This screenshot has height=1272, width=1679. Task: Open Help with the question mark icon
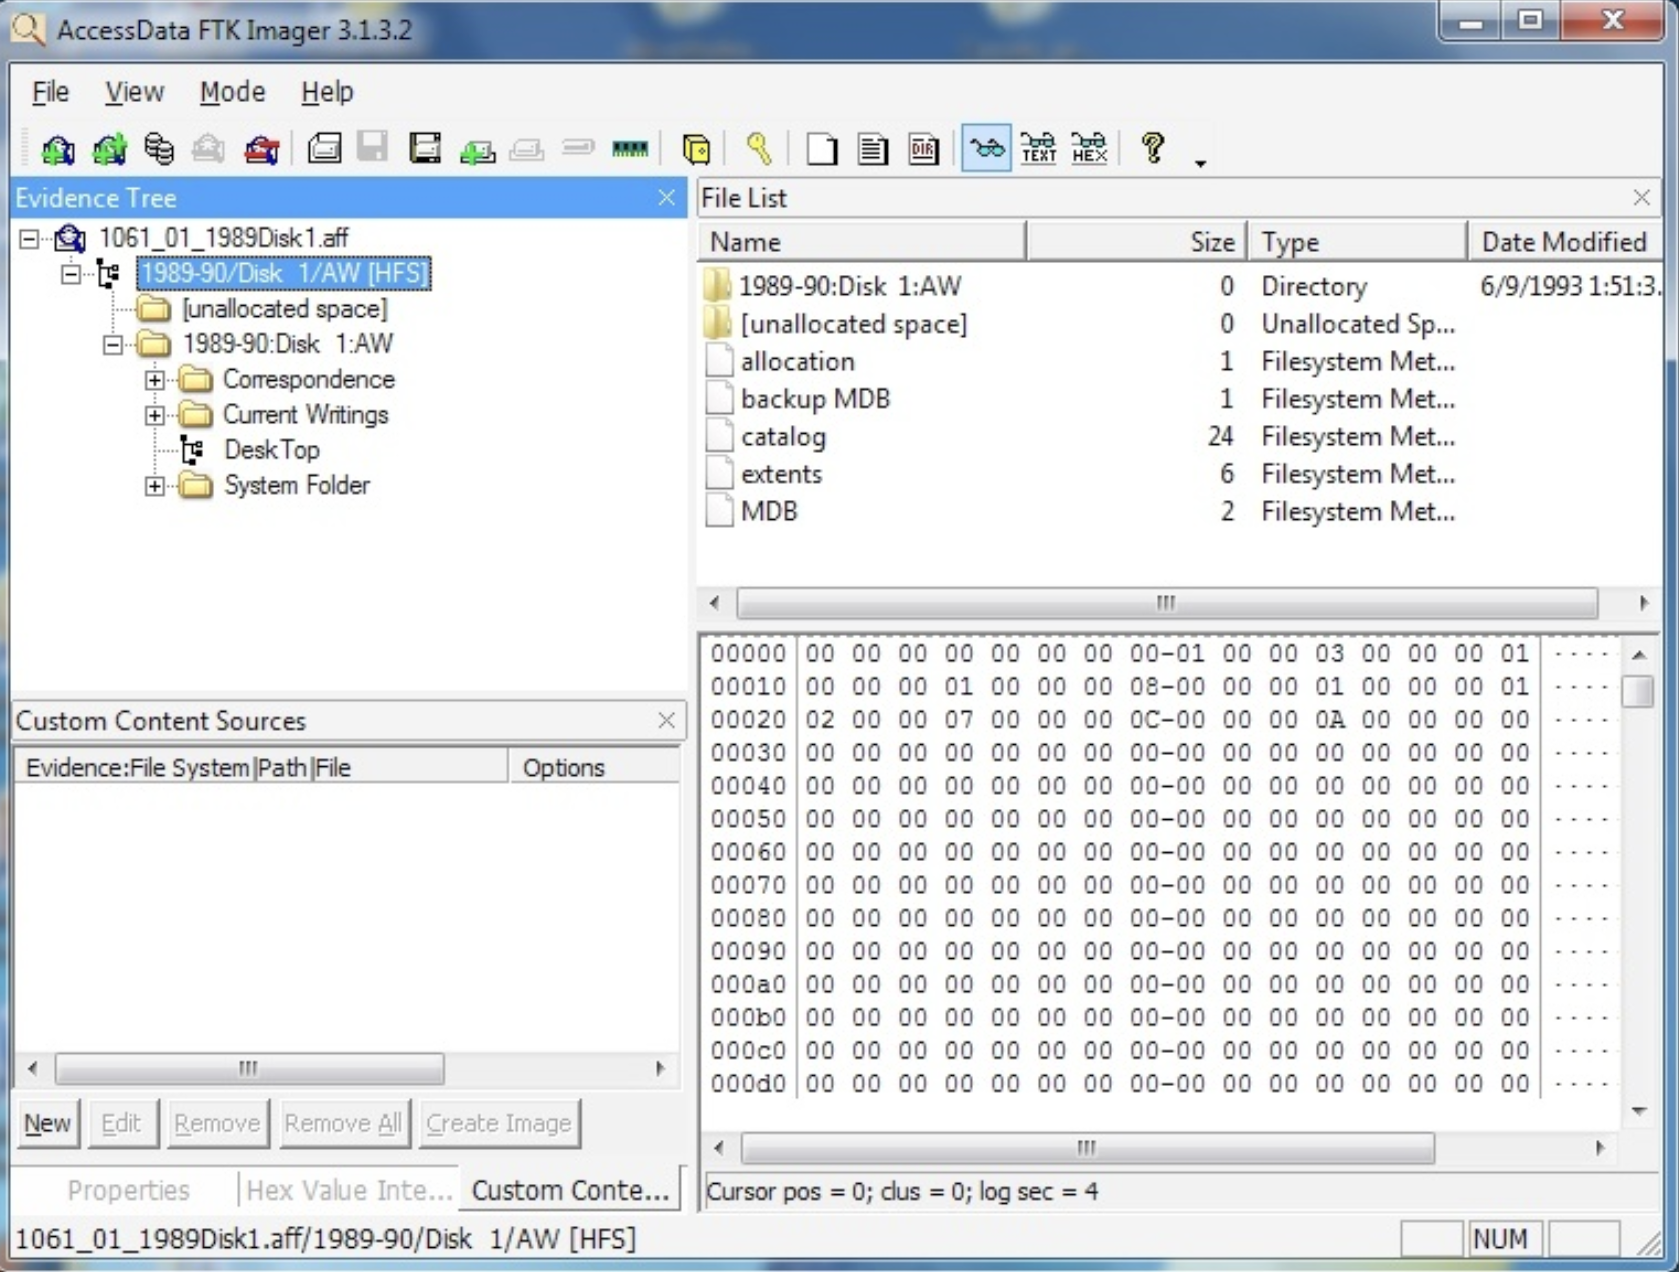point(1153,148)
